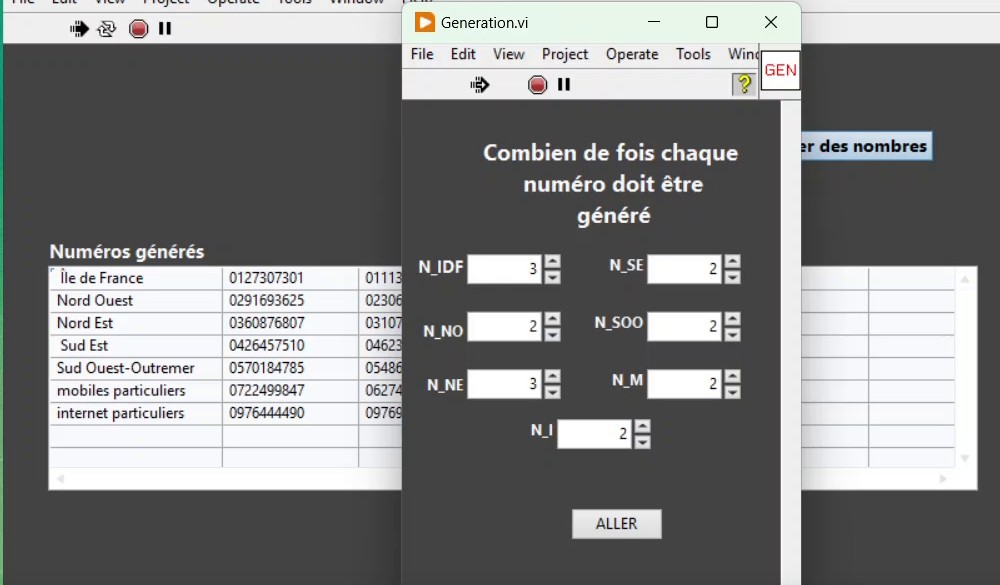Screen dimensions: 1000x585
Task: Click the table's horizontal scrollbar left arrow
Action: pos(60,478)
